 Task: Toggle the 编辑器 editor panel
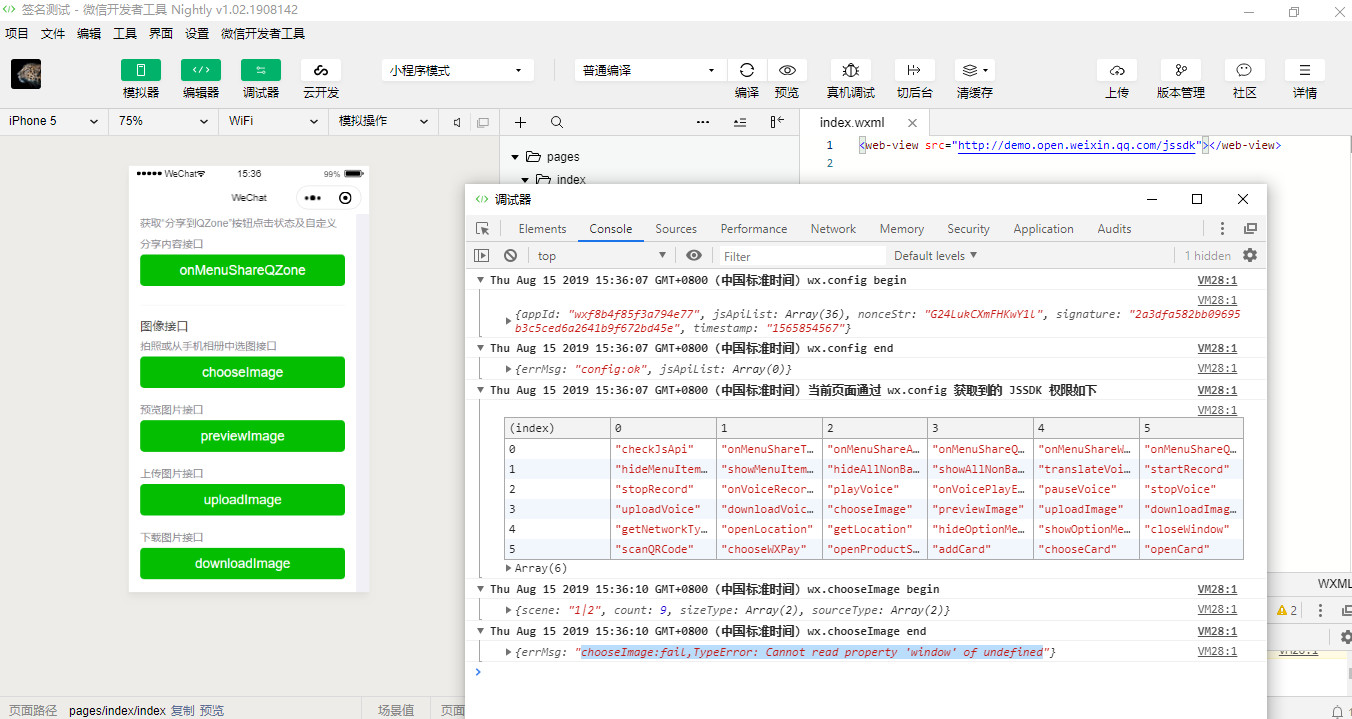pyautogui.click(x=201, y=70)
